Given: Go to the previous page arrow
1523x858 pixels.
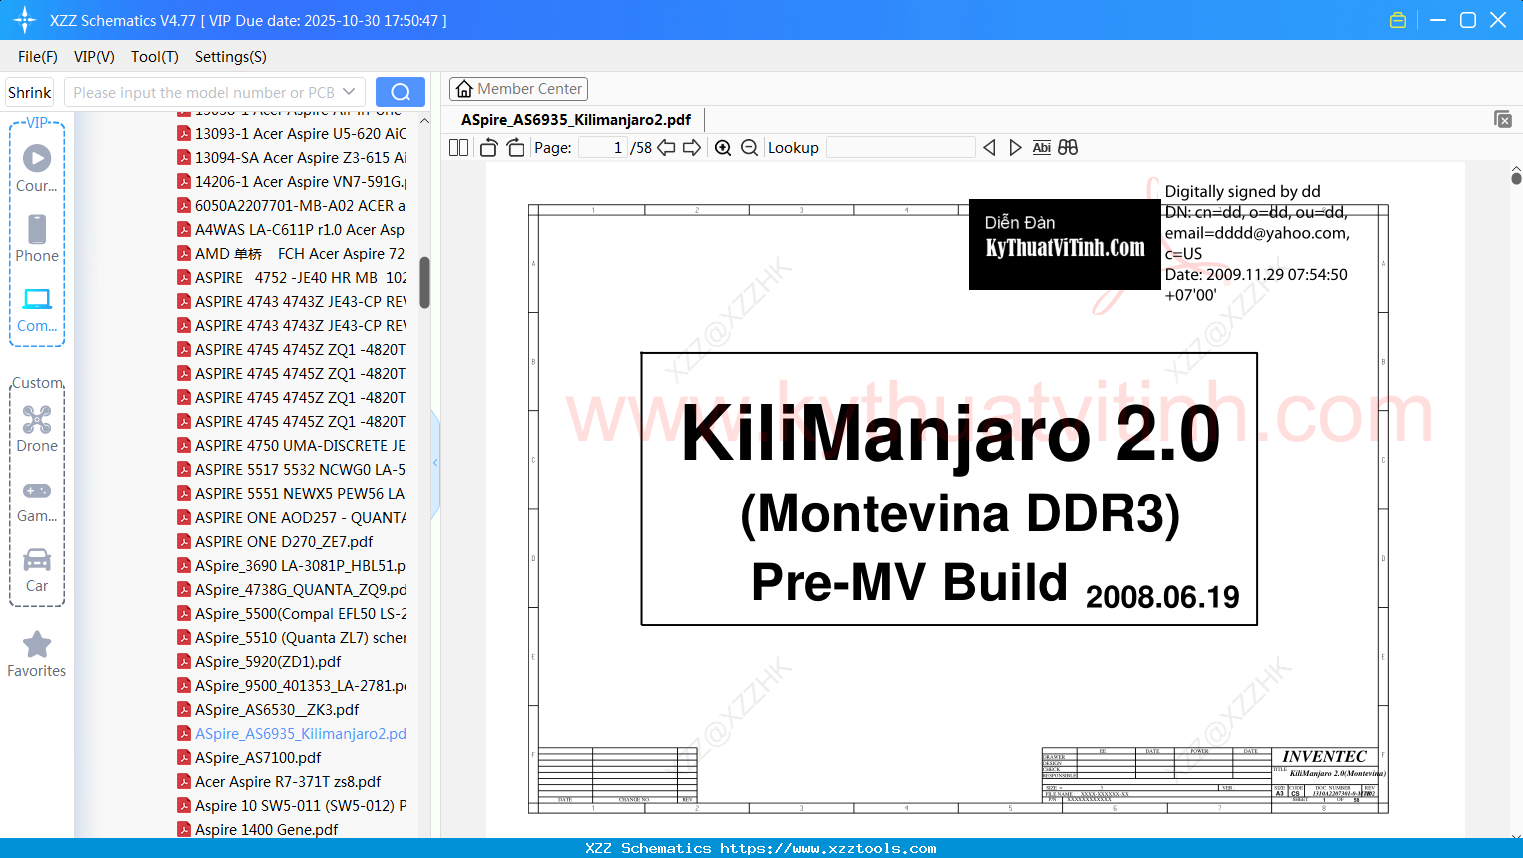Looking at the screenshot, I should [x=666, y=148].
